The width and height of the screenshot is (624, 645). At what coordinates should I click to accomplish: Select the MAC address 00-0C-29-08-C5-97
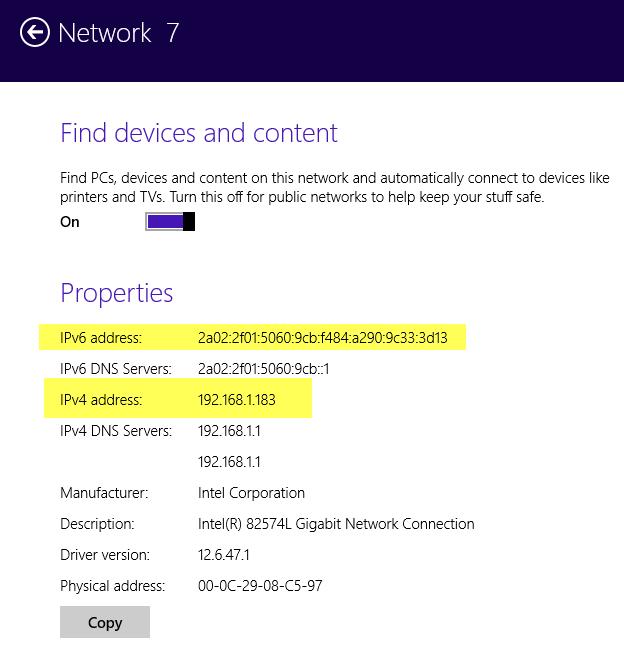tap(260, 586)
